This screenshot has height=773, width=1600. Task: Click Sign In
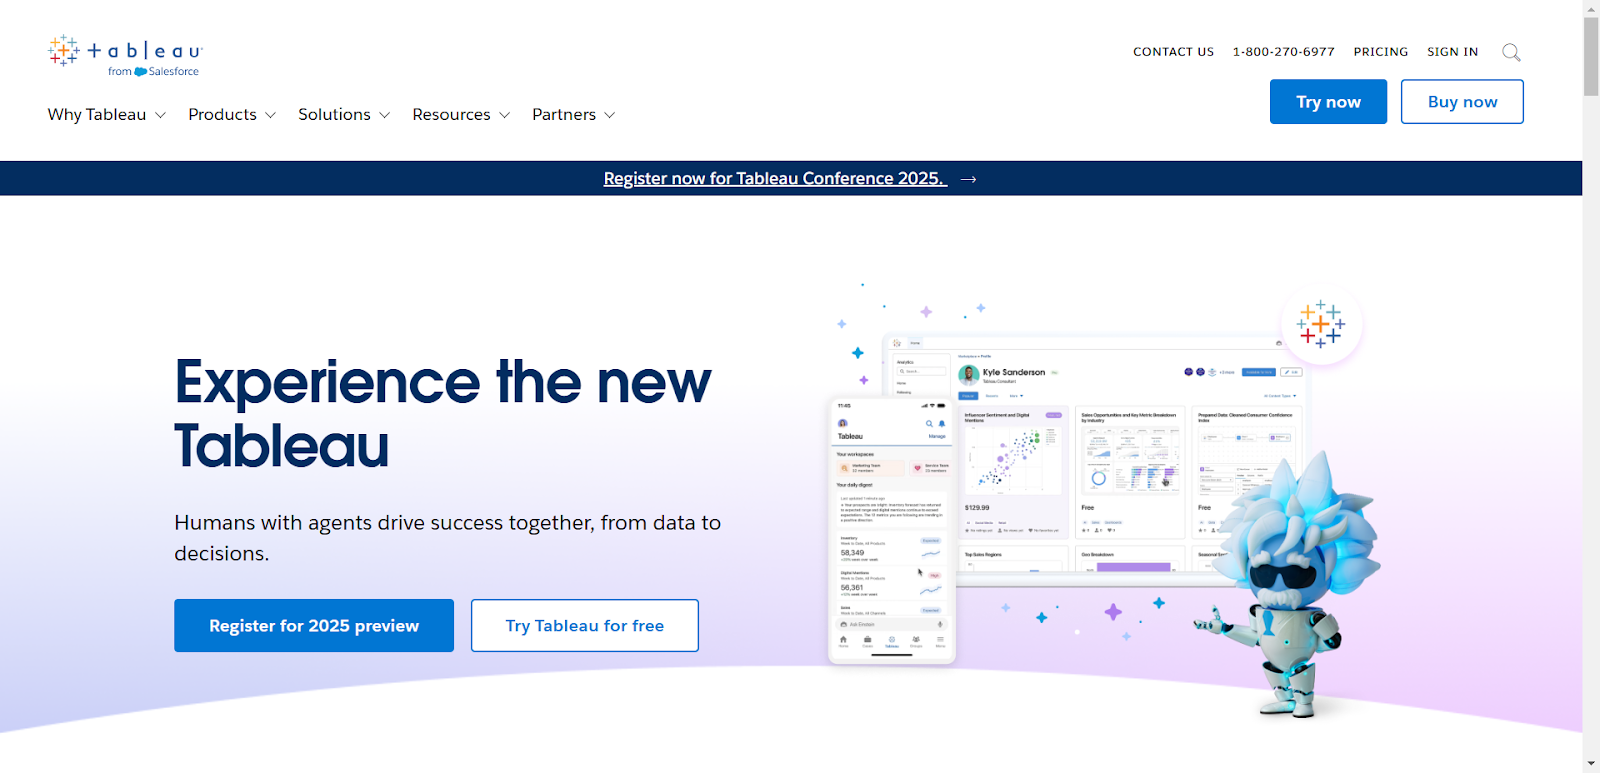pos(1452,52)
